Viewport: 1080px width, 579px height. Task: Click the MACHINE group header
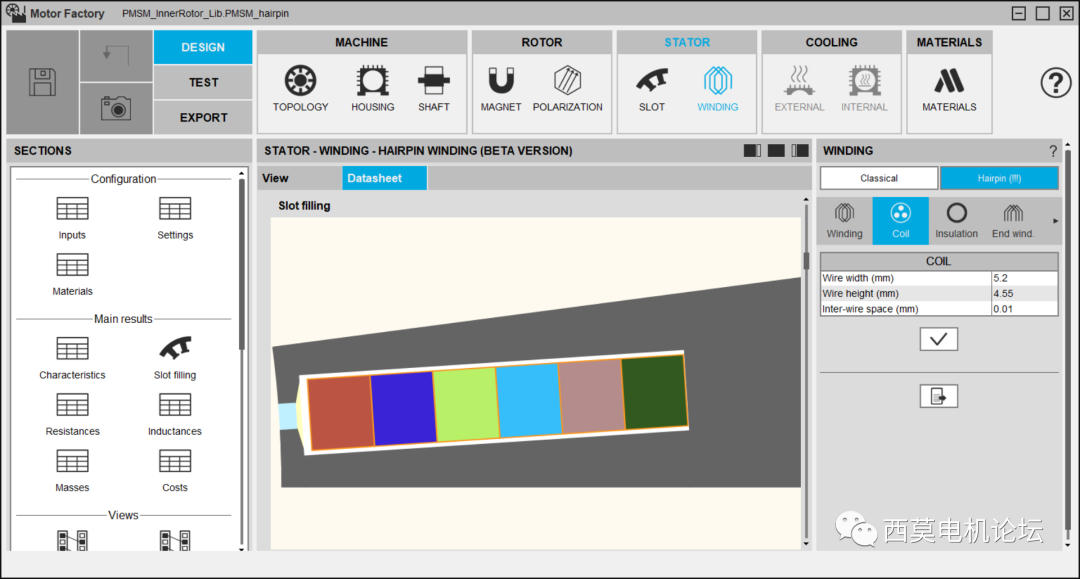pos(362,42)
